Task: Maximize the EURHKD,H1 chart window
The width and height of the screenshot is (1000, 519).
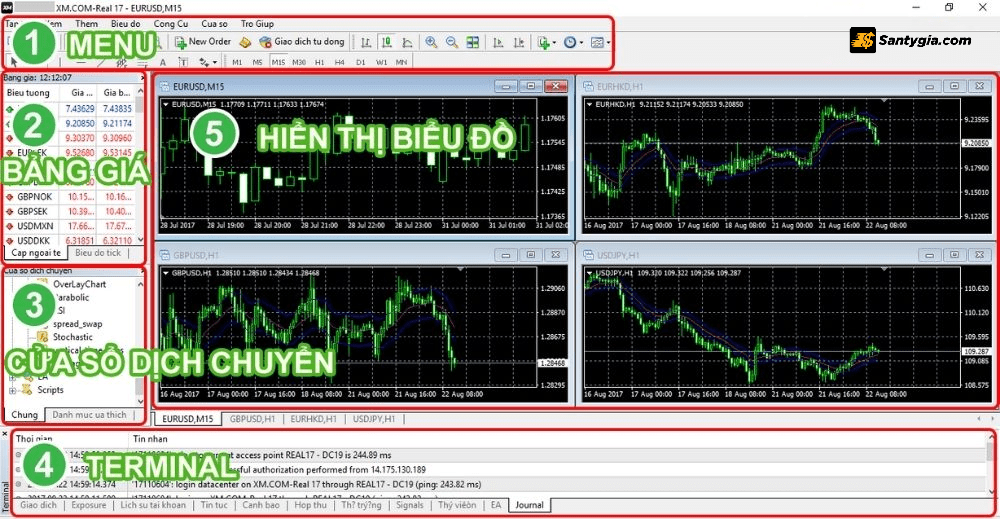Action: click(955, 86)
